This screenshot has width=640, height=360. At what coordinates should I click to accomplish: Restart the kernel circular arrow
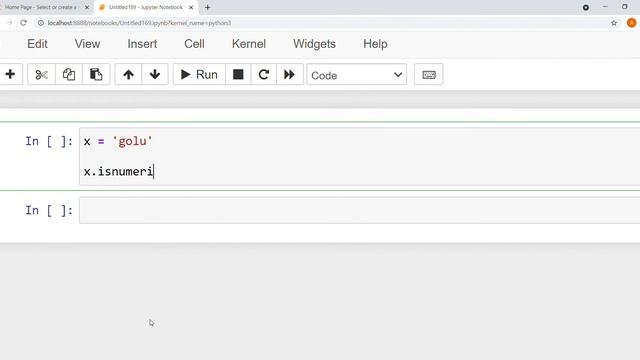(x=264, y=74)
